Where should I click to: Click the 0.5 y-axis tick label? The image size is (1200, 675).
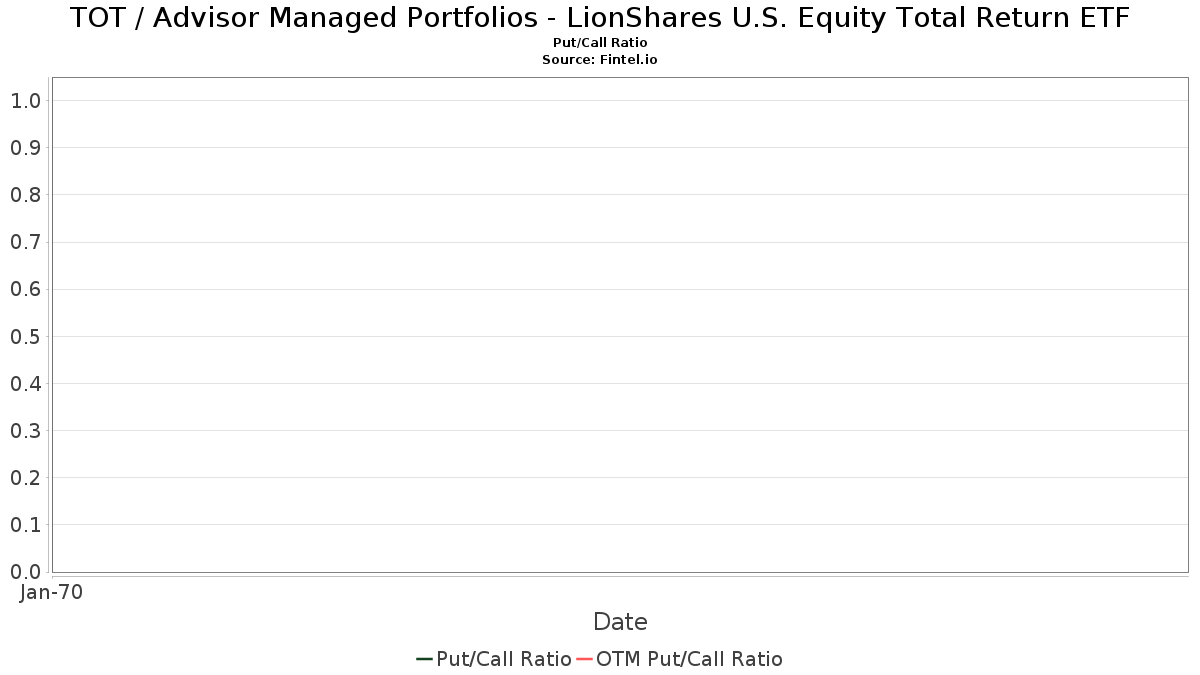click(25, 337)
